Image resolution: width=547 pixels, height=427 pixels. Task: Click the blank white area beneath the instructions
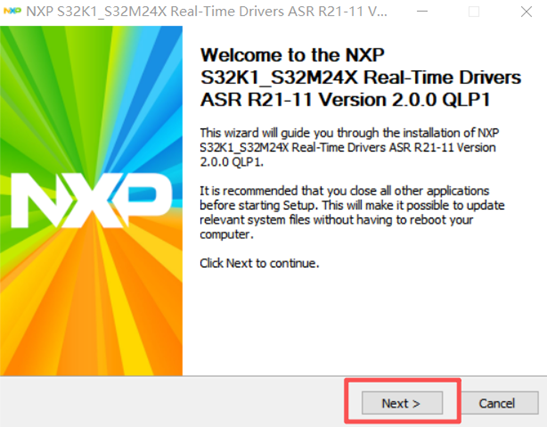point(363,321)
